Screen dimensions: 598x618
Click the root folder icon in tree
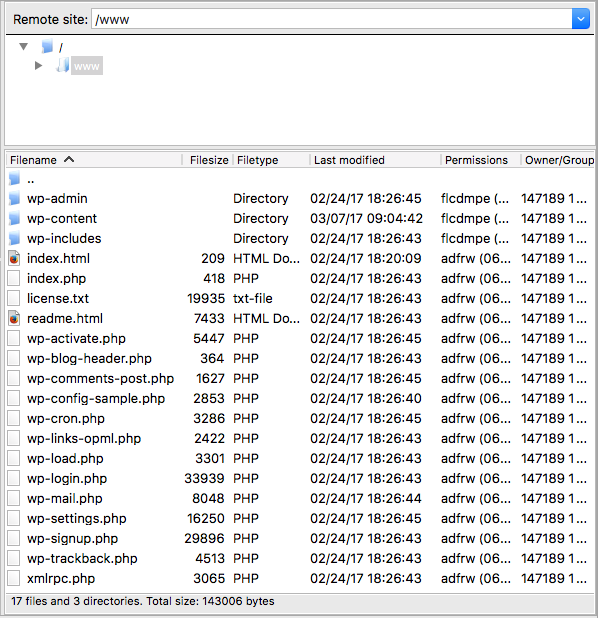coord(47,47)
